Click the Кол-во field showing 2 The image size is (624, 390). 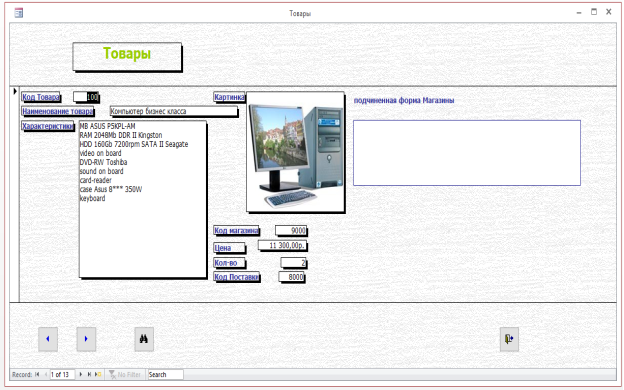(293, 263)
